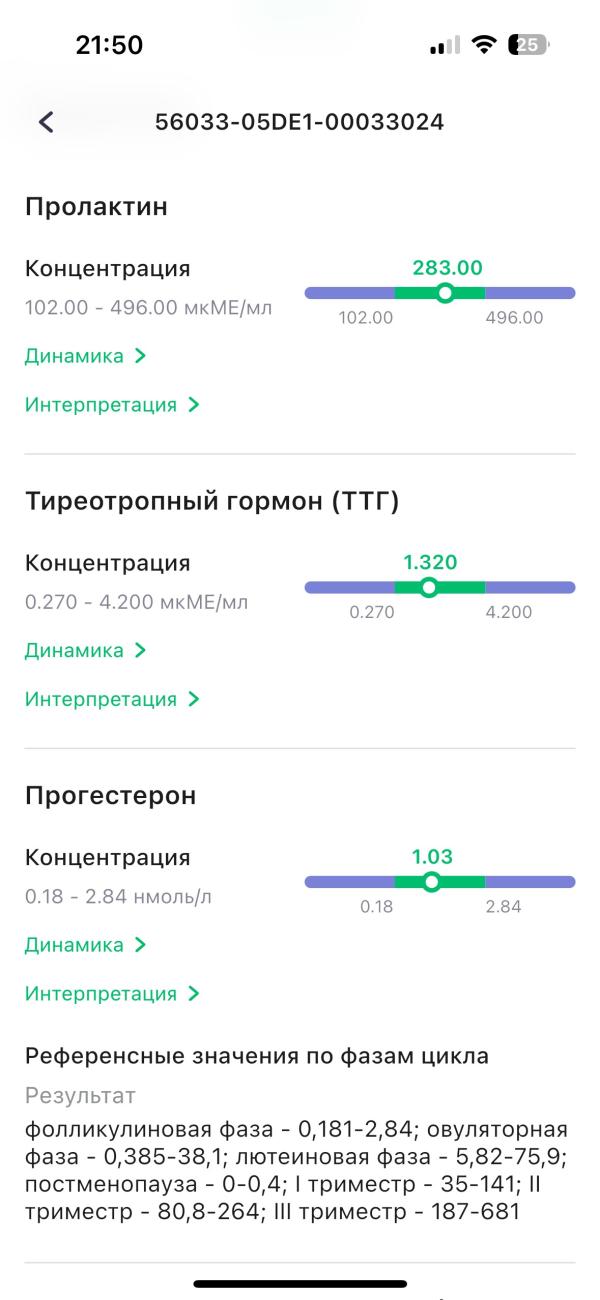The image size is (600, 1300).
Task: Tap the clock showing 21:50
Action: click(x=109, y=46)
